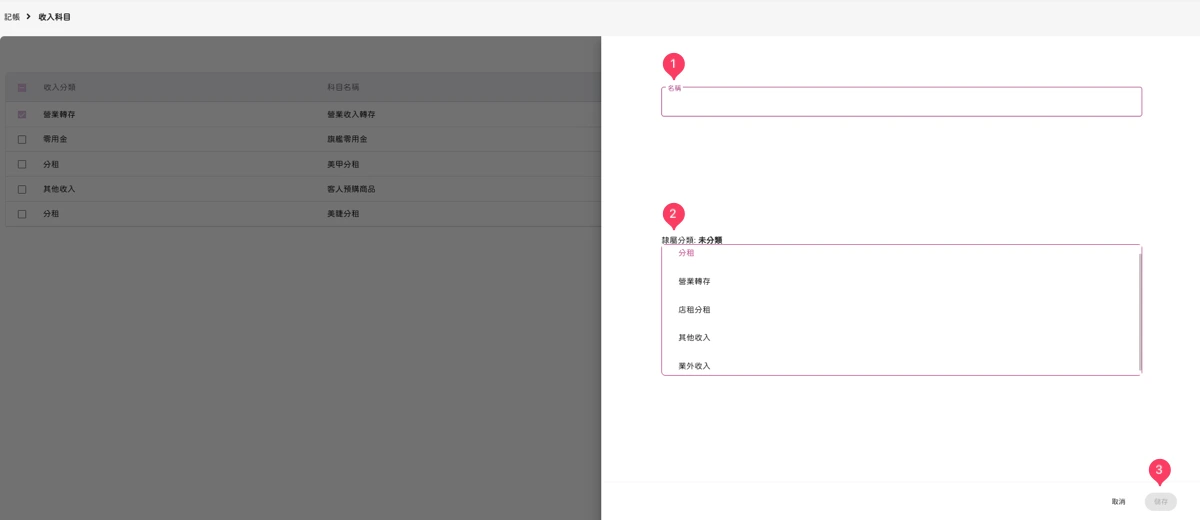Focus the 名稱 input field
Screen dimensions: 1200x520
pyautogui.click(x=901, y=102)
